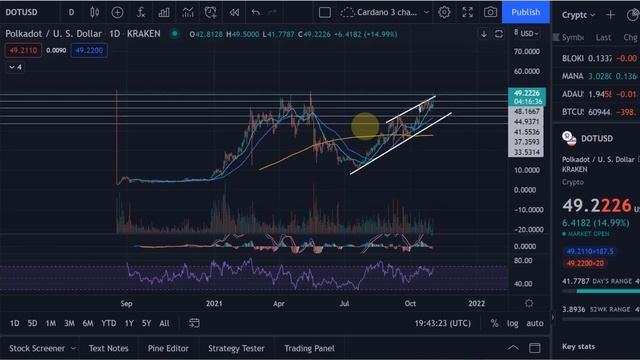Open the financials bar chart icon
640x360 pixels.
pyautogui.click(x=164, y=12)
